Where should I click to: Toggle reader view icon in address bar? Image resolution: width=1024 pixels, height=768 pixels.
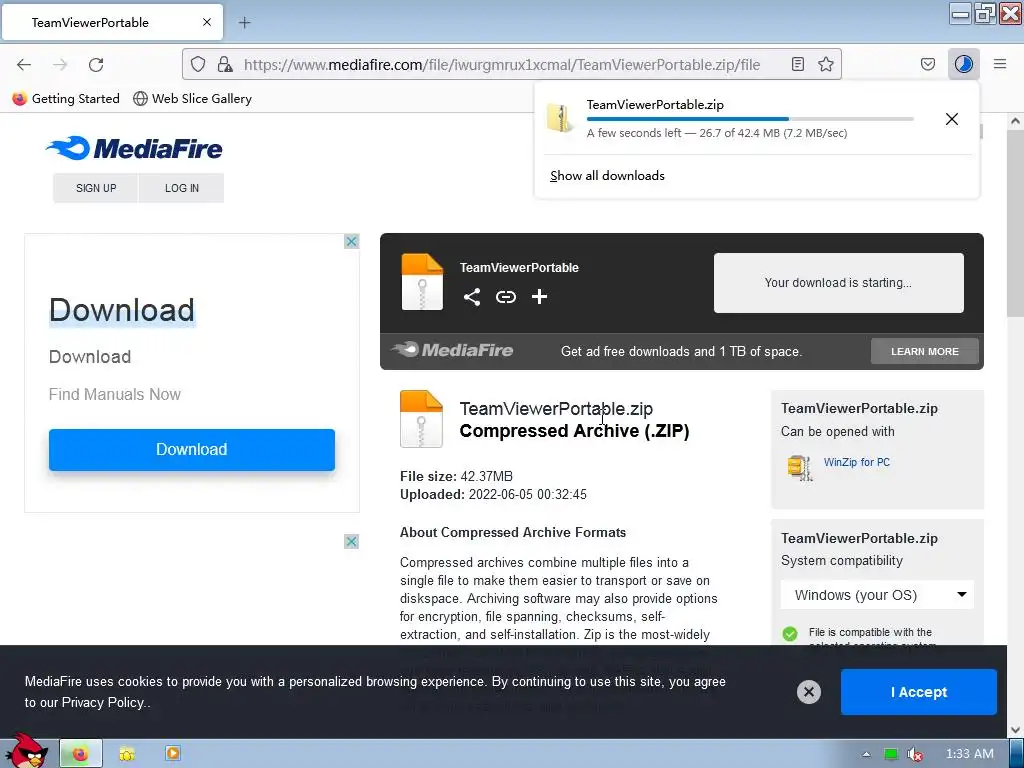coord(797,64)
